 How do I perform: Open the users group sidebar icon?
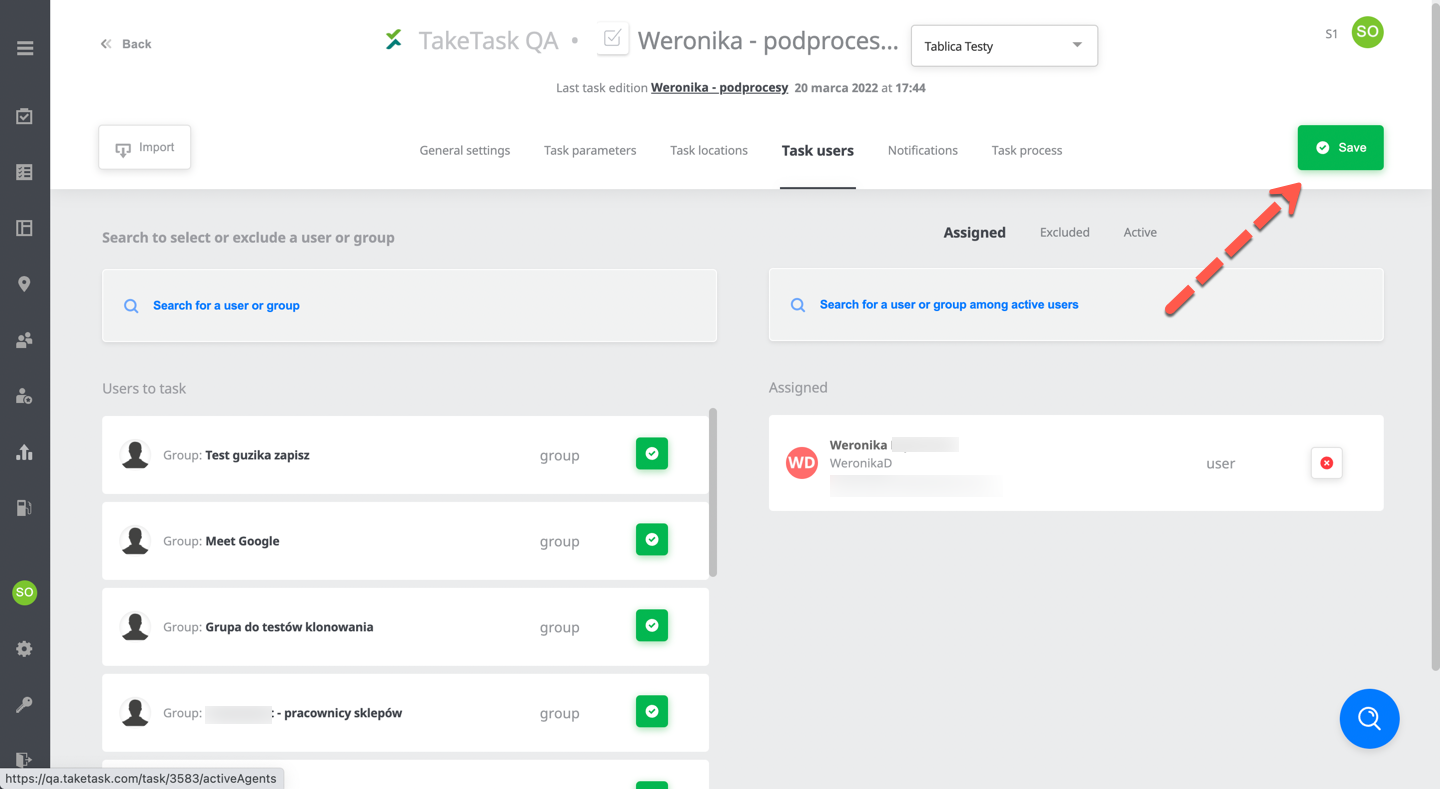[25, 340]
